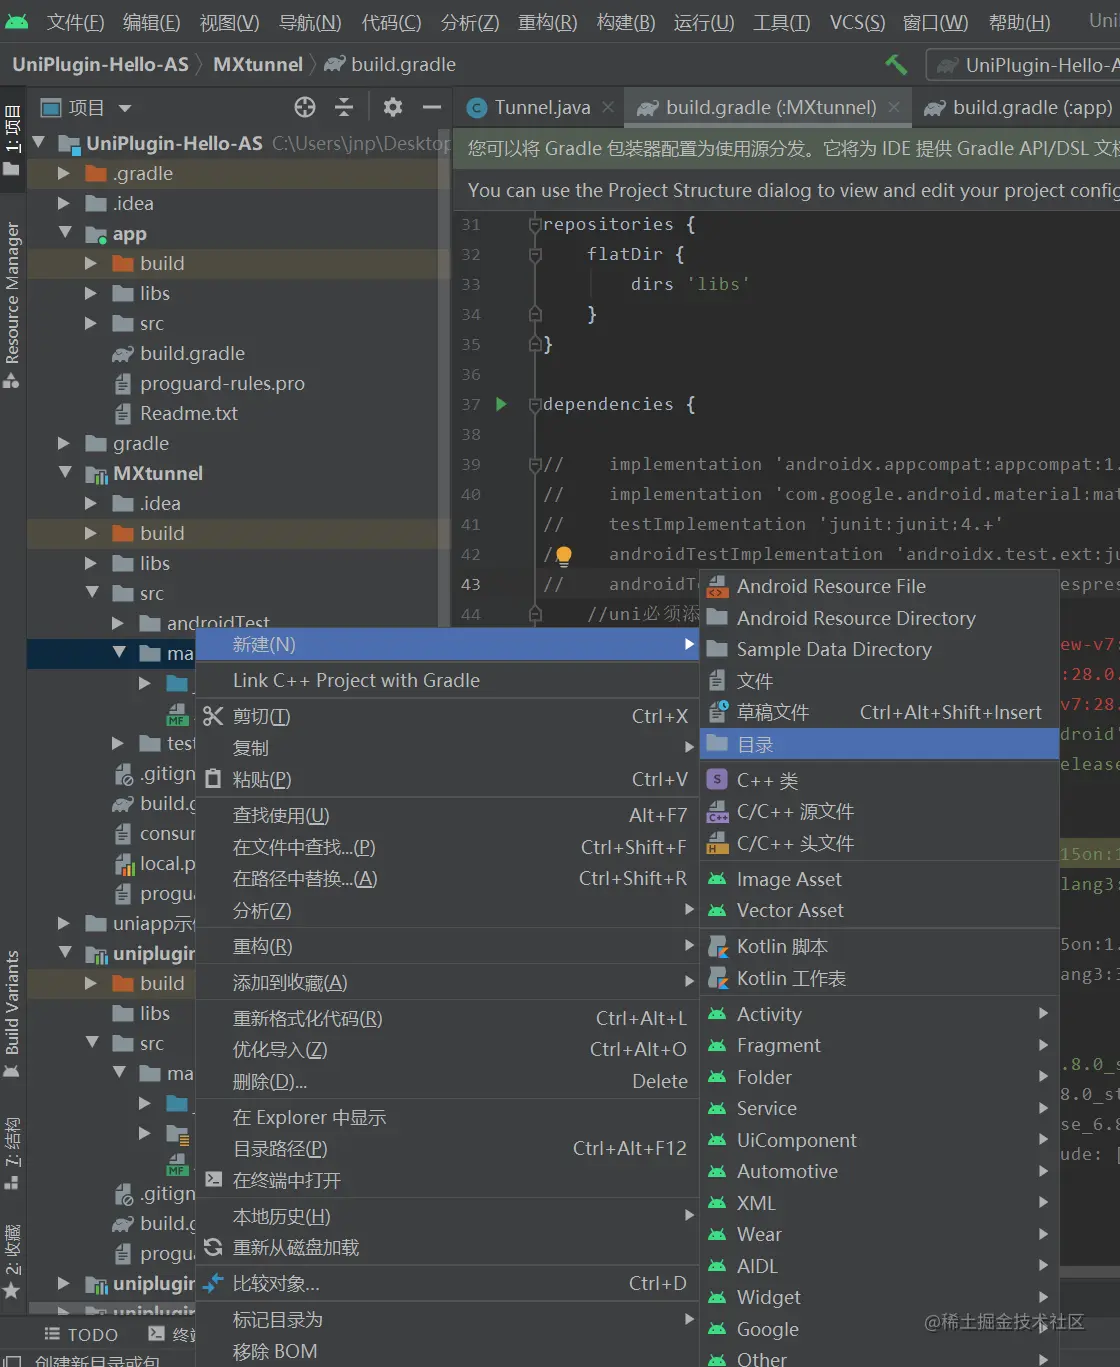Click line number 43 in gutter
Screen dimensions: 1120x1367
[x=471, y=584]
